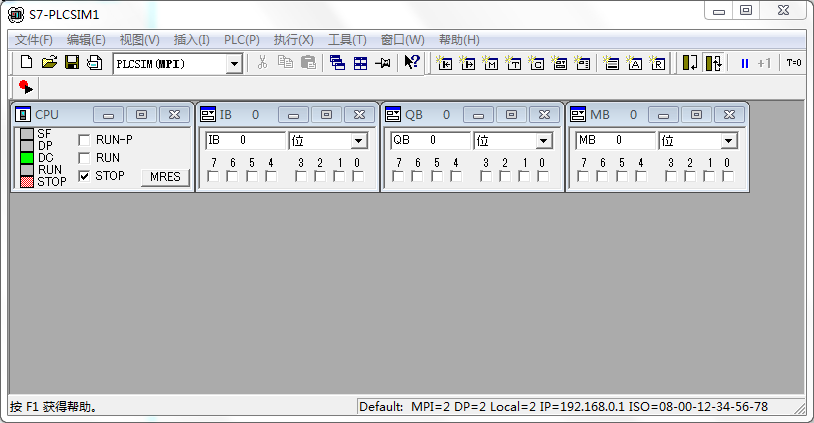
Task: Save the PLC with floppy disk icon
Action: (x=72, y=63)
